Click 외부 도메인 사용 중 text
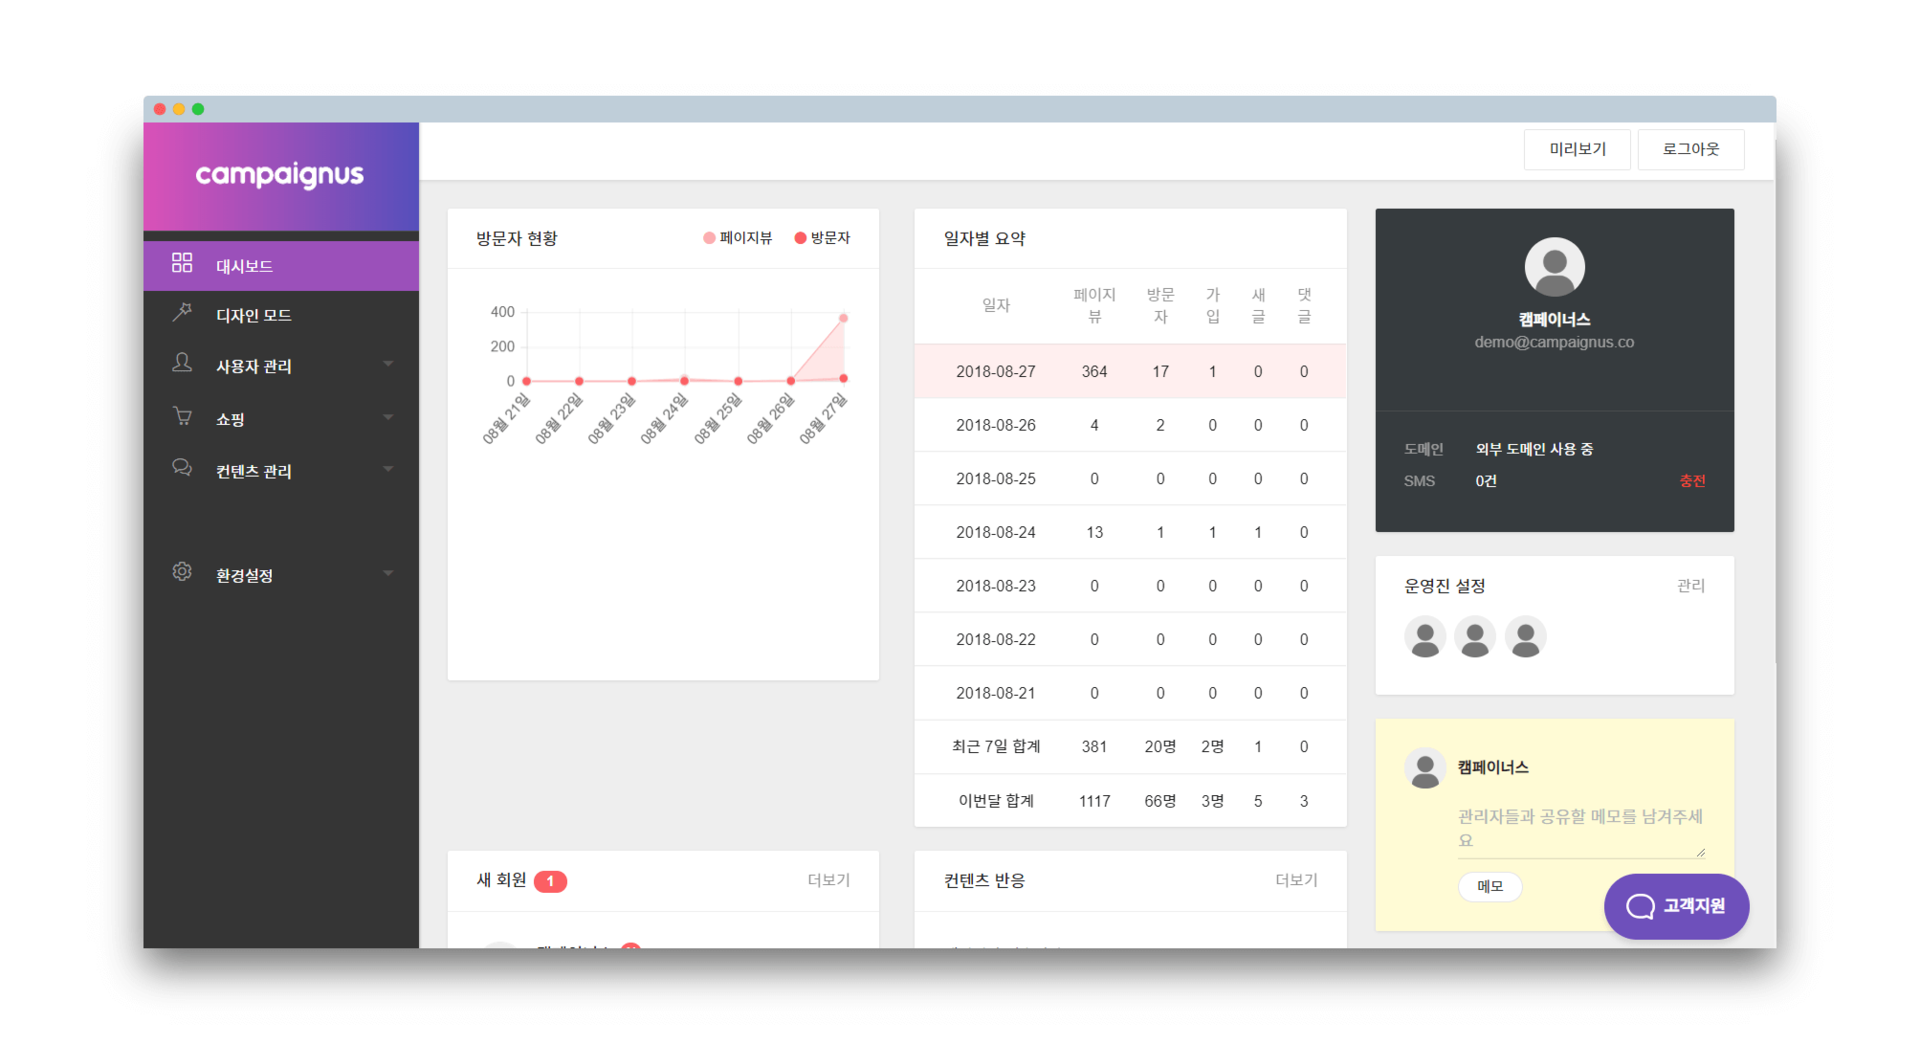Image resolution: width=1920 pixels, height=1044 pixels. (x=1534, y=449)
